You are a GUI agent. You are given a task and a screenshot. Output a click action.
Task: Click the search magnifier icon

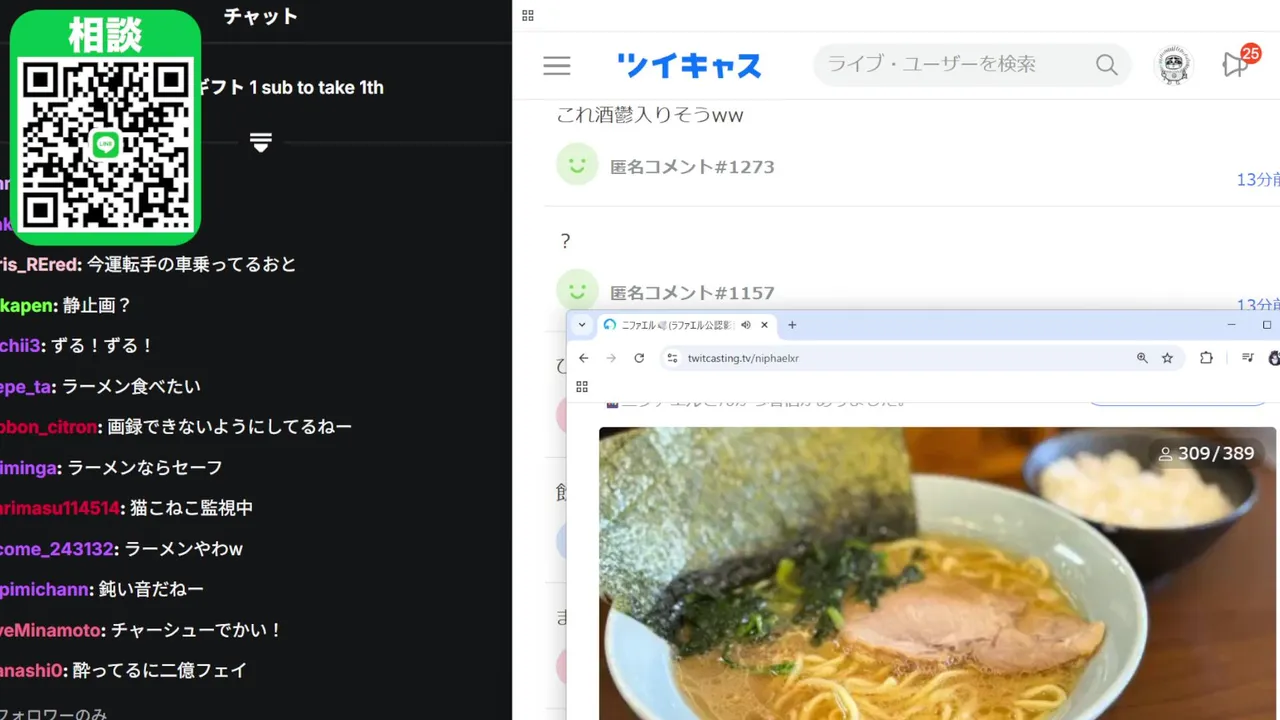coord(1106,65)
